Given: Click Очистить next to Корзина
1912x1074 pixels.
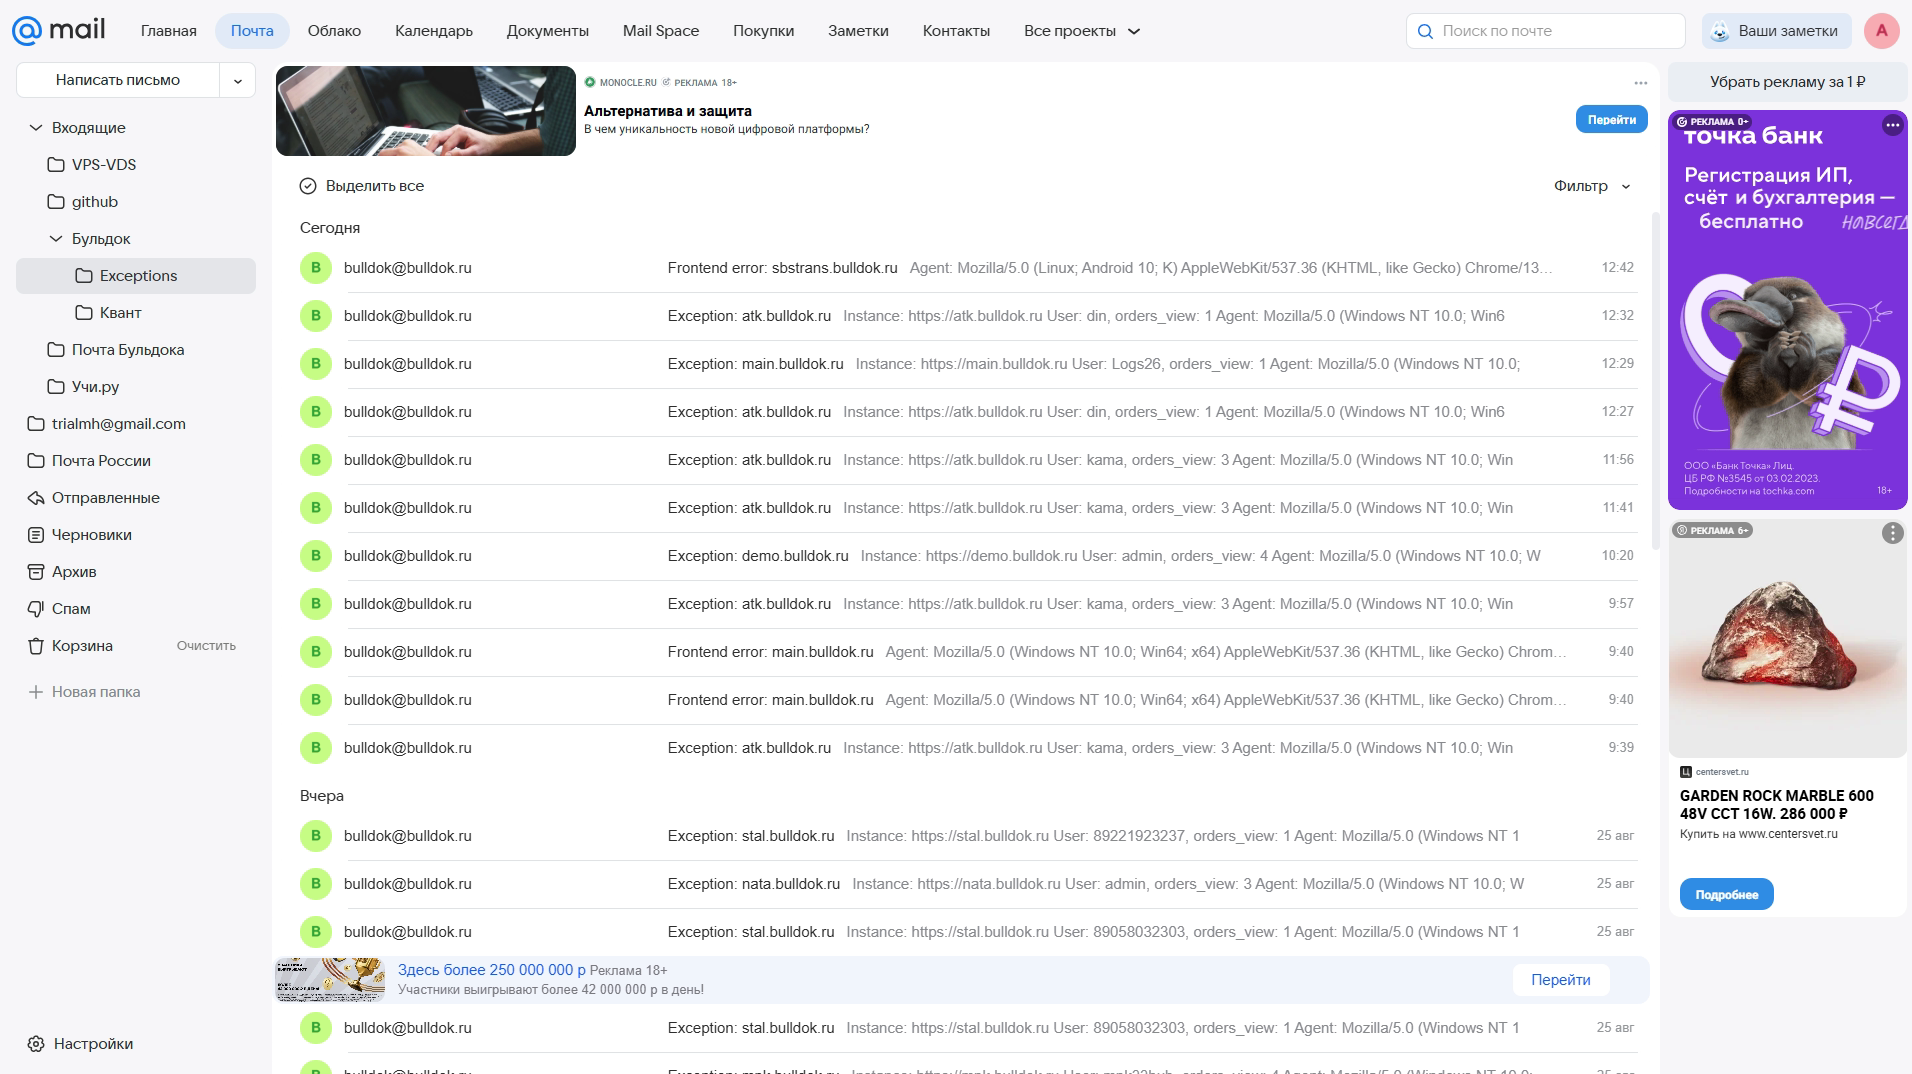Looking at the screenshot, I should [x=206, y=646].
